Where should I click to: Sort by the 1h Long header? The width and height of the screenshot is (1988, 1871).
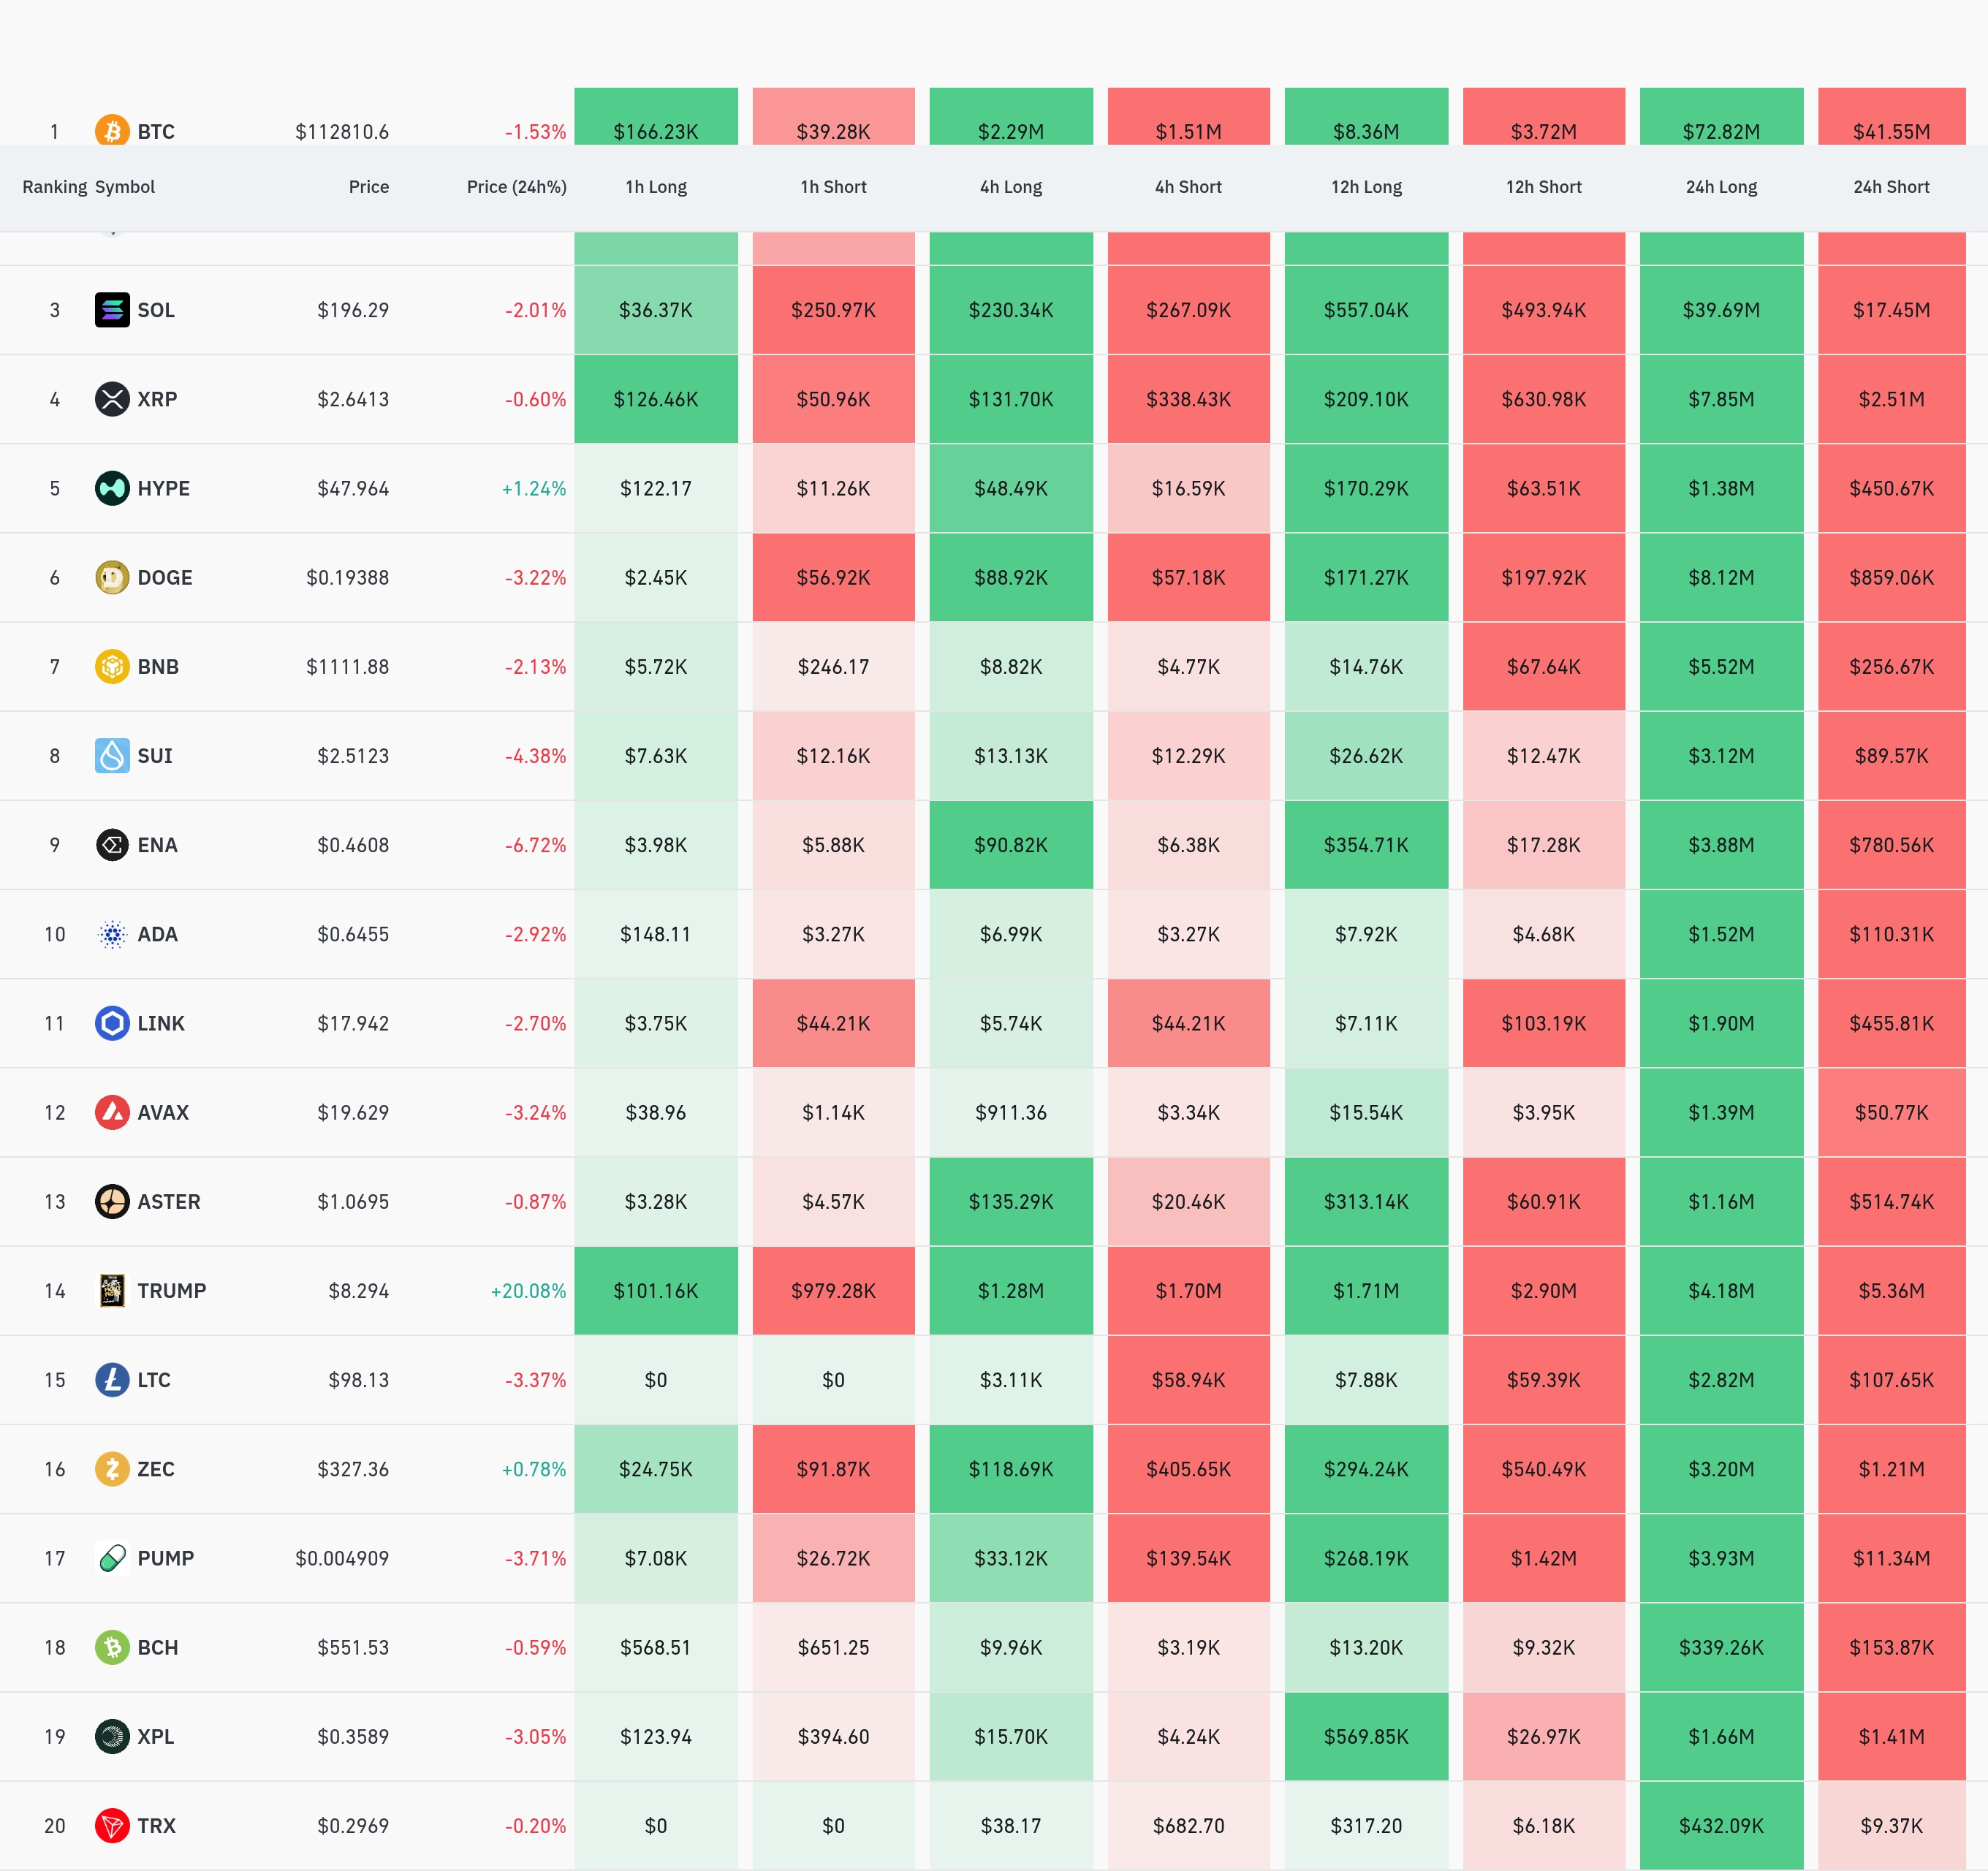[x=656, y=187]
